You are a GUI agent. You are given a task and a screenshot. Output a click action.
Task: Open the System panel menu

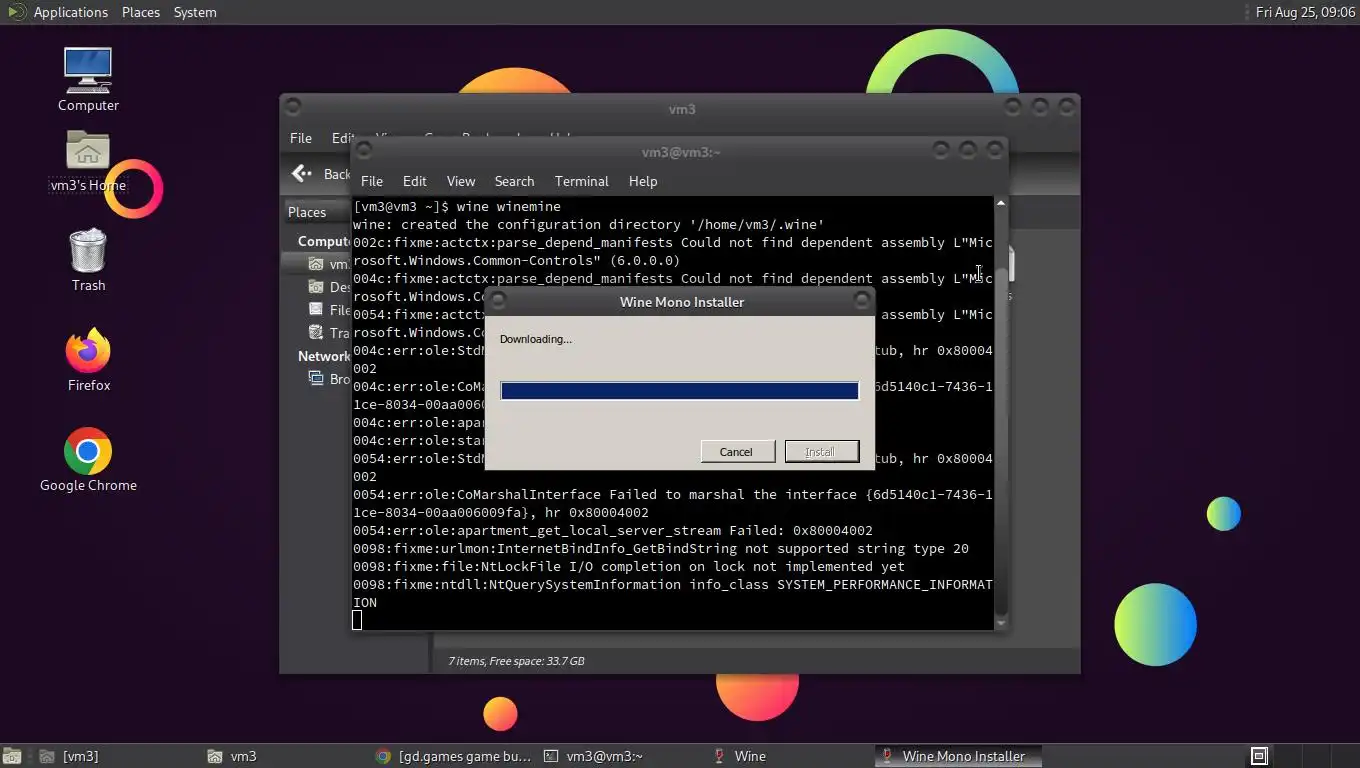(195, 12)
